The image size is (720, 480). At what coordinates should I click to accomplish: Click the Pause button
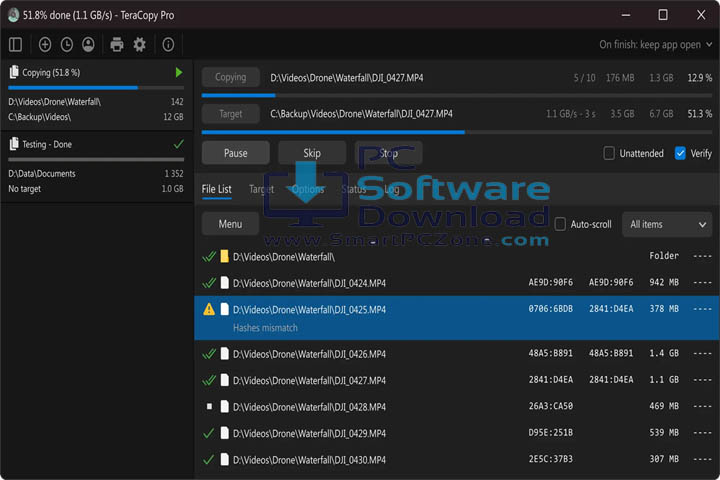[236, 153]
